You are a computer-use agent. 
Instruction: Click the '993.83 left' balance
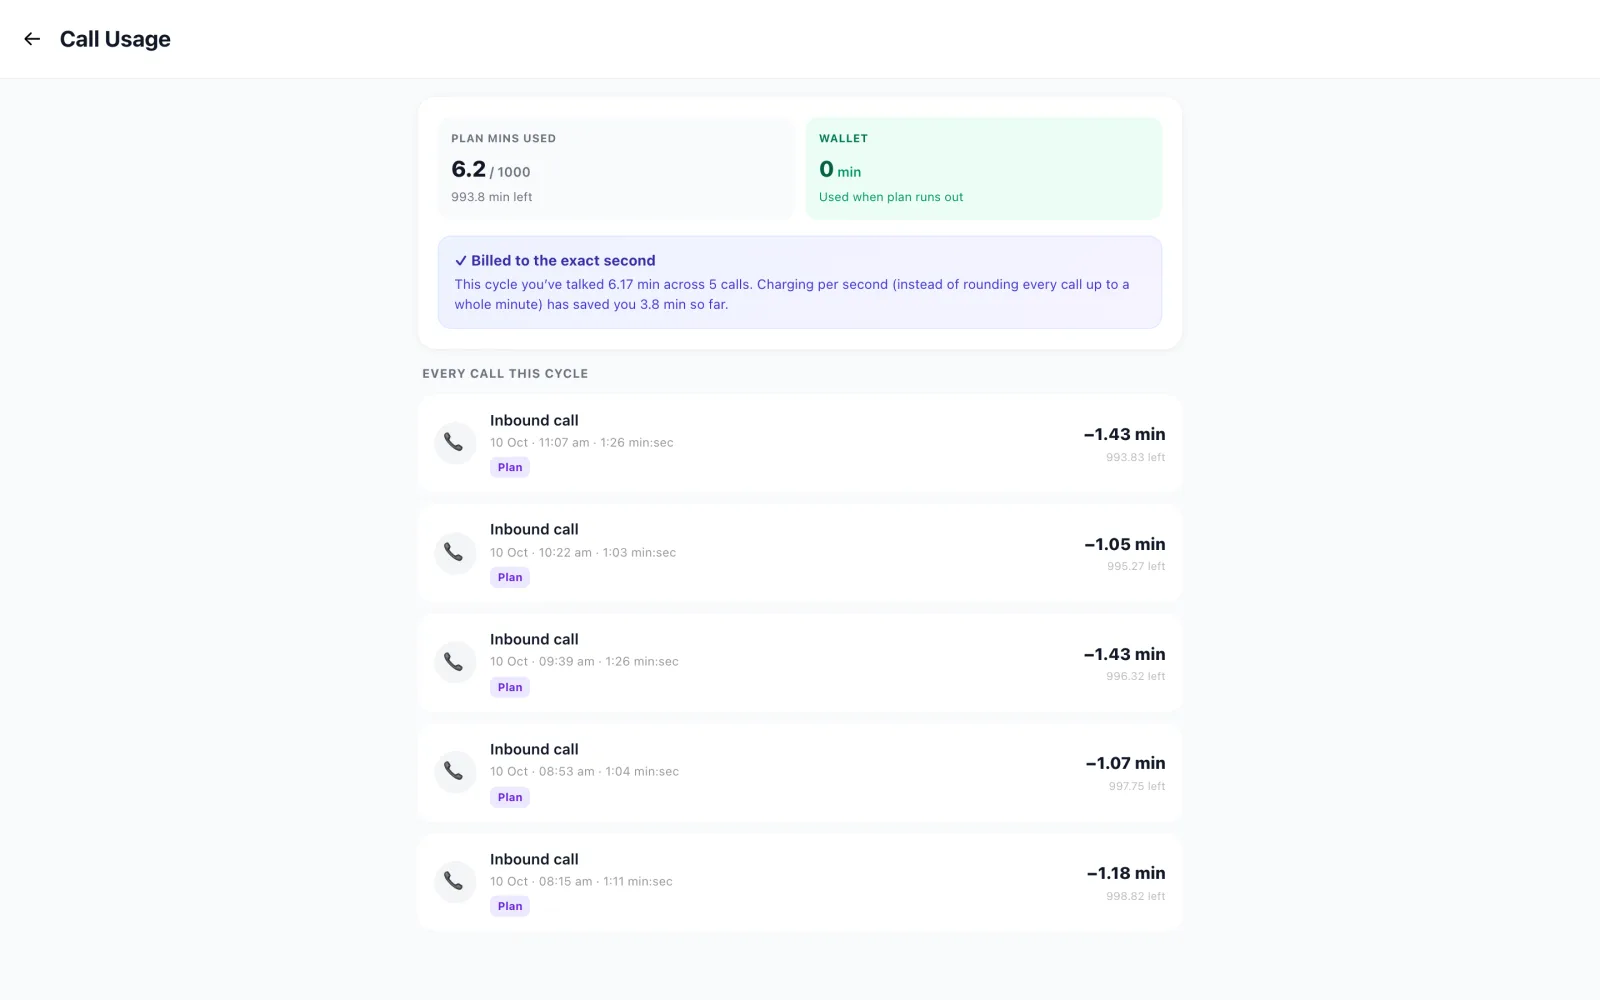1136,457
